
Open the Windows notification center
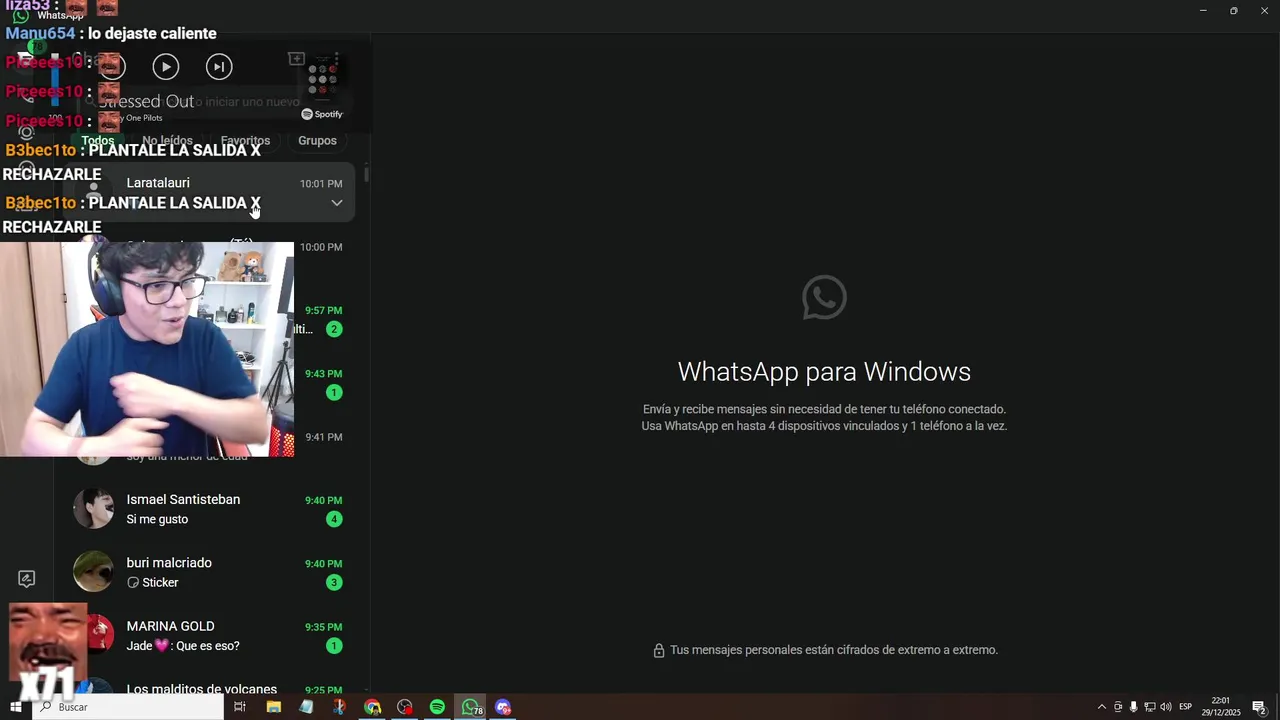(x=1259, y=707)
